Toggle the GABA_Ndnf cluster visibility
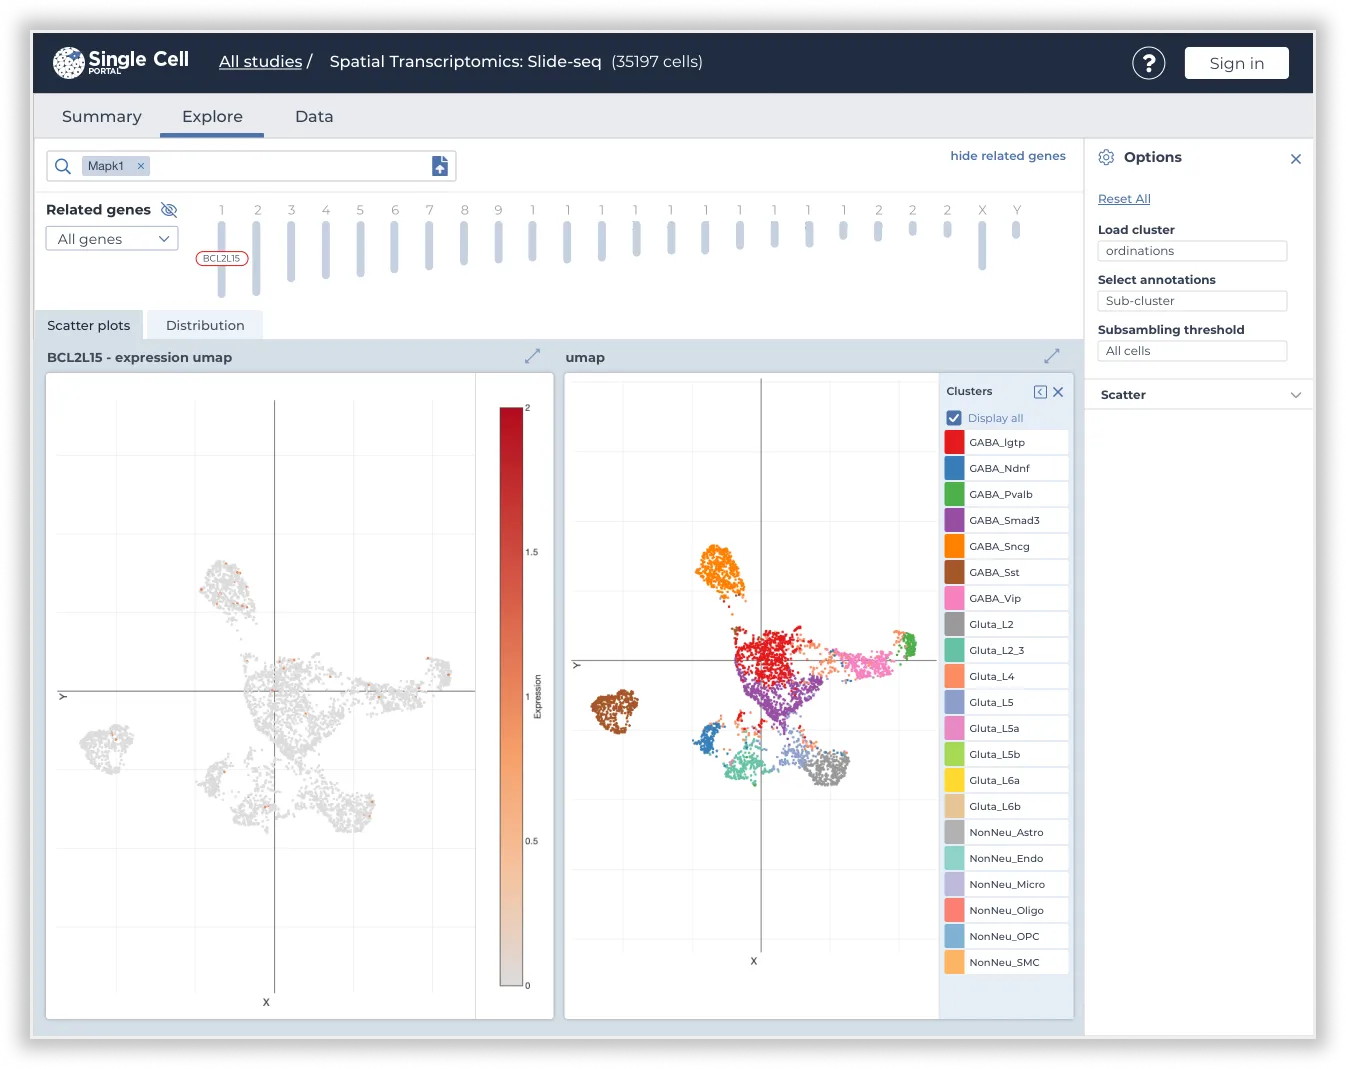Viewport: 1346px width, 1069px height. click(1006, 468)
